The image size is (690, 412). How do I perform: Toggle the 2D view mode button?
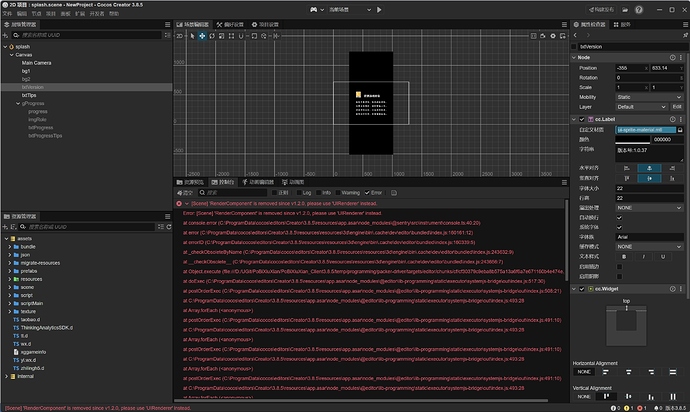pos(180,35)
